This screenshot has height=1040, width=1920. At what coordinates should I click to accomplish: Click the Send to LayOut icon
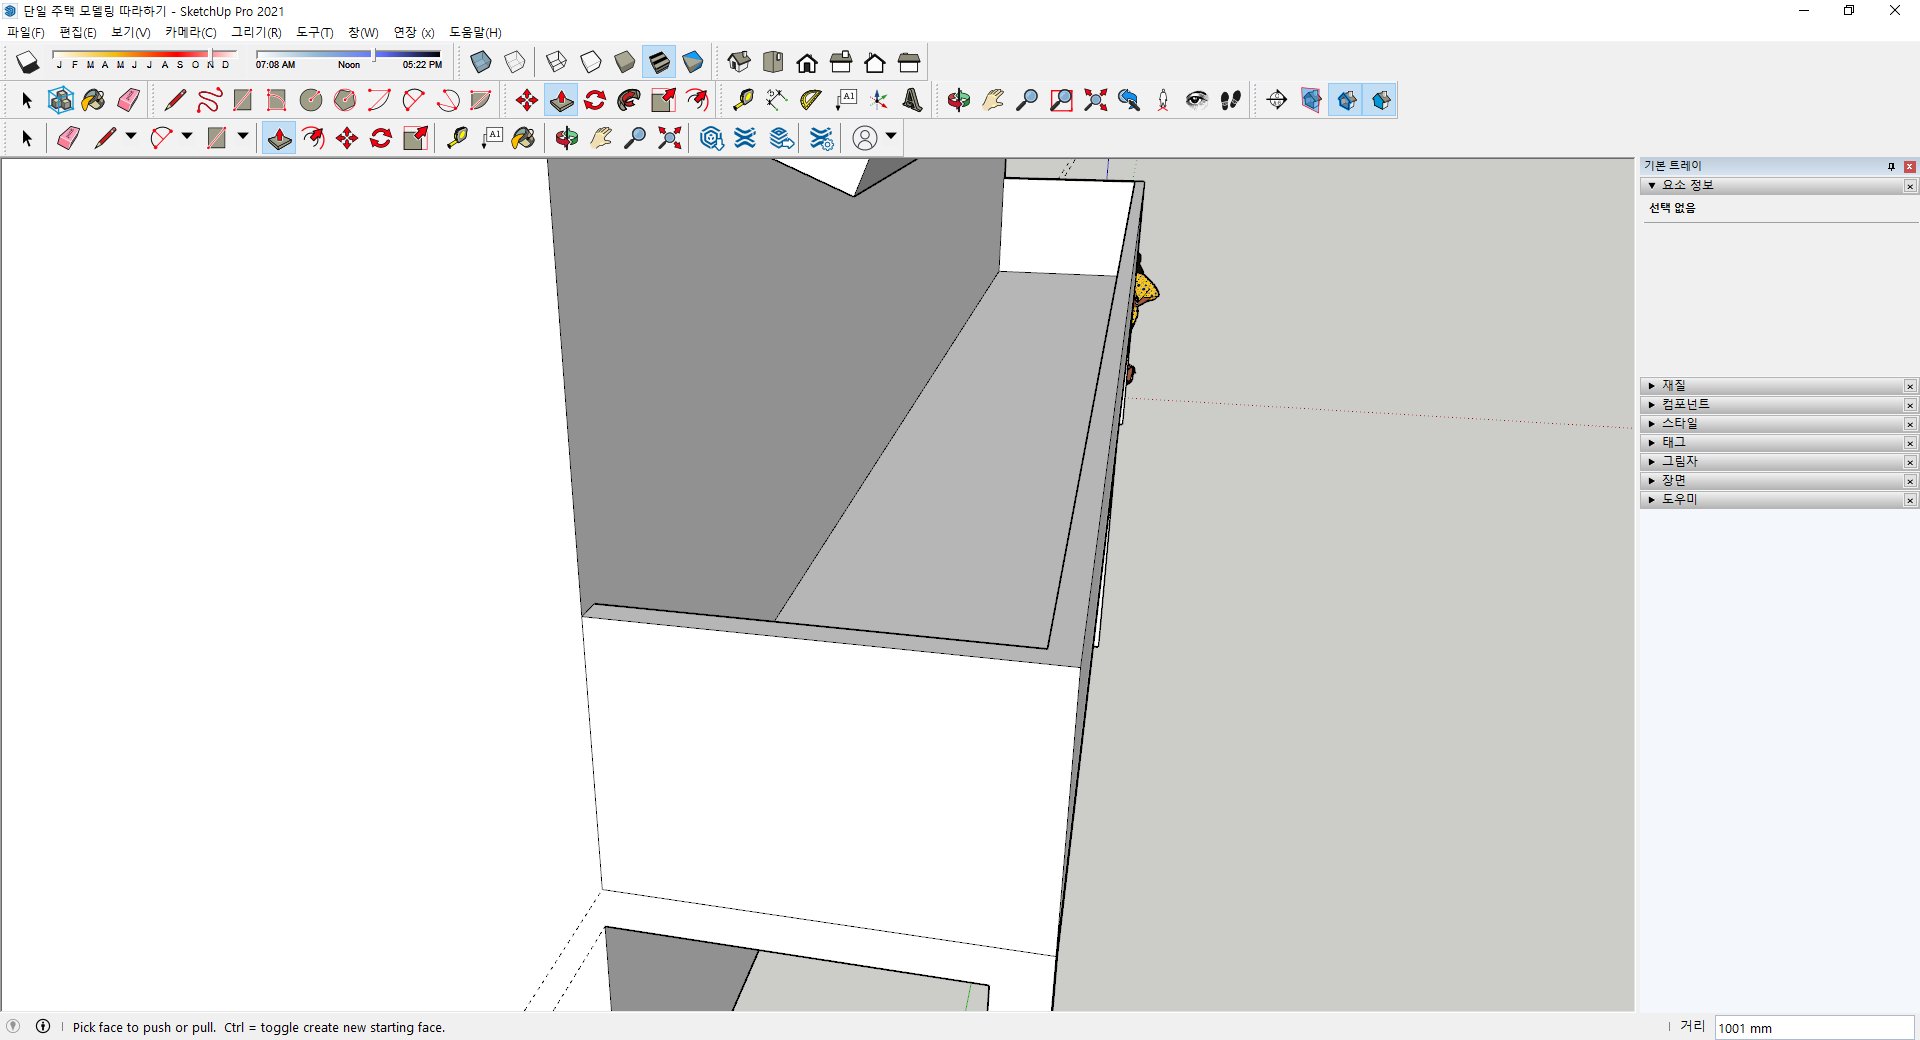(781, 138)
